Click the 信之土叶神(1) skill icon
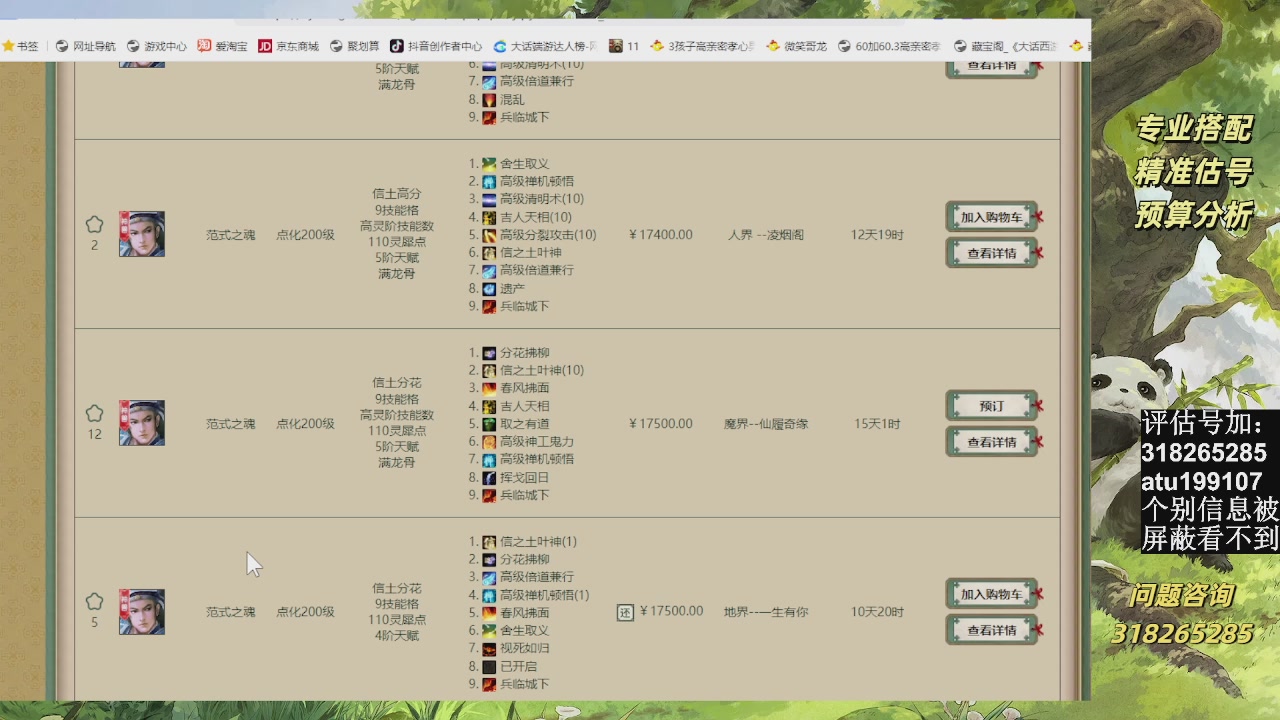The image size is (1280, 720). [x=489, y=542]
